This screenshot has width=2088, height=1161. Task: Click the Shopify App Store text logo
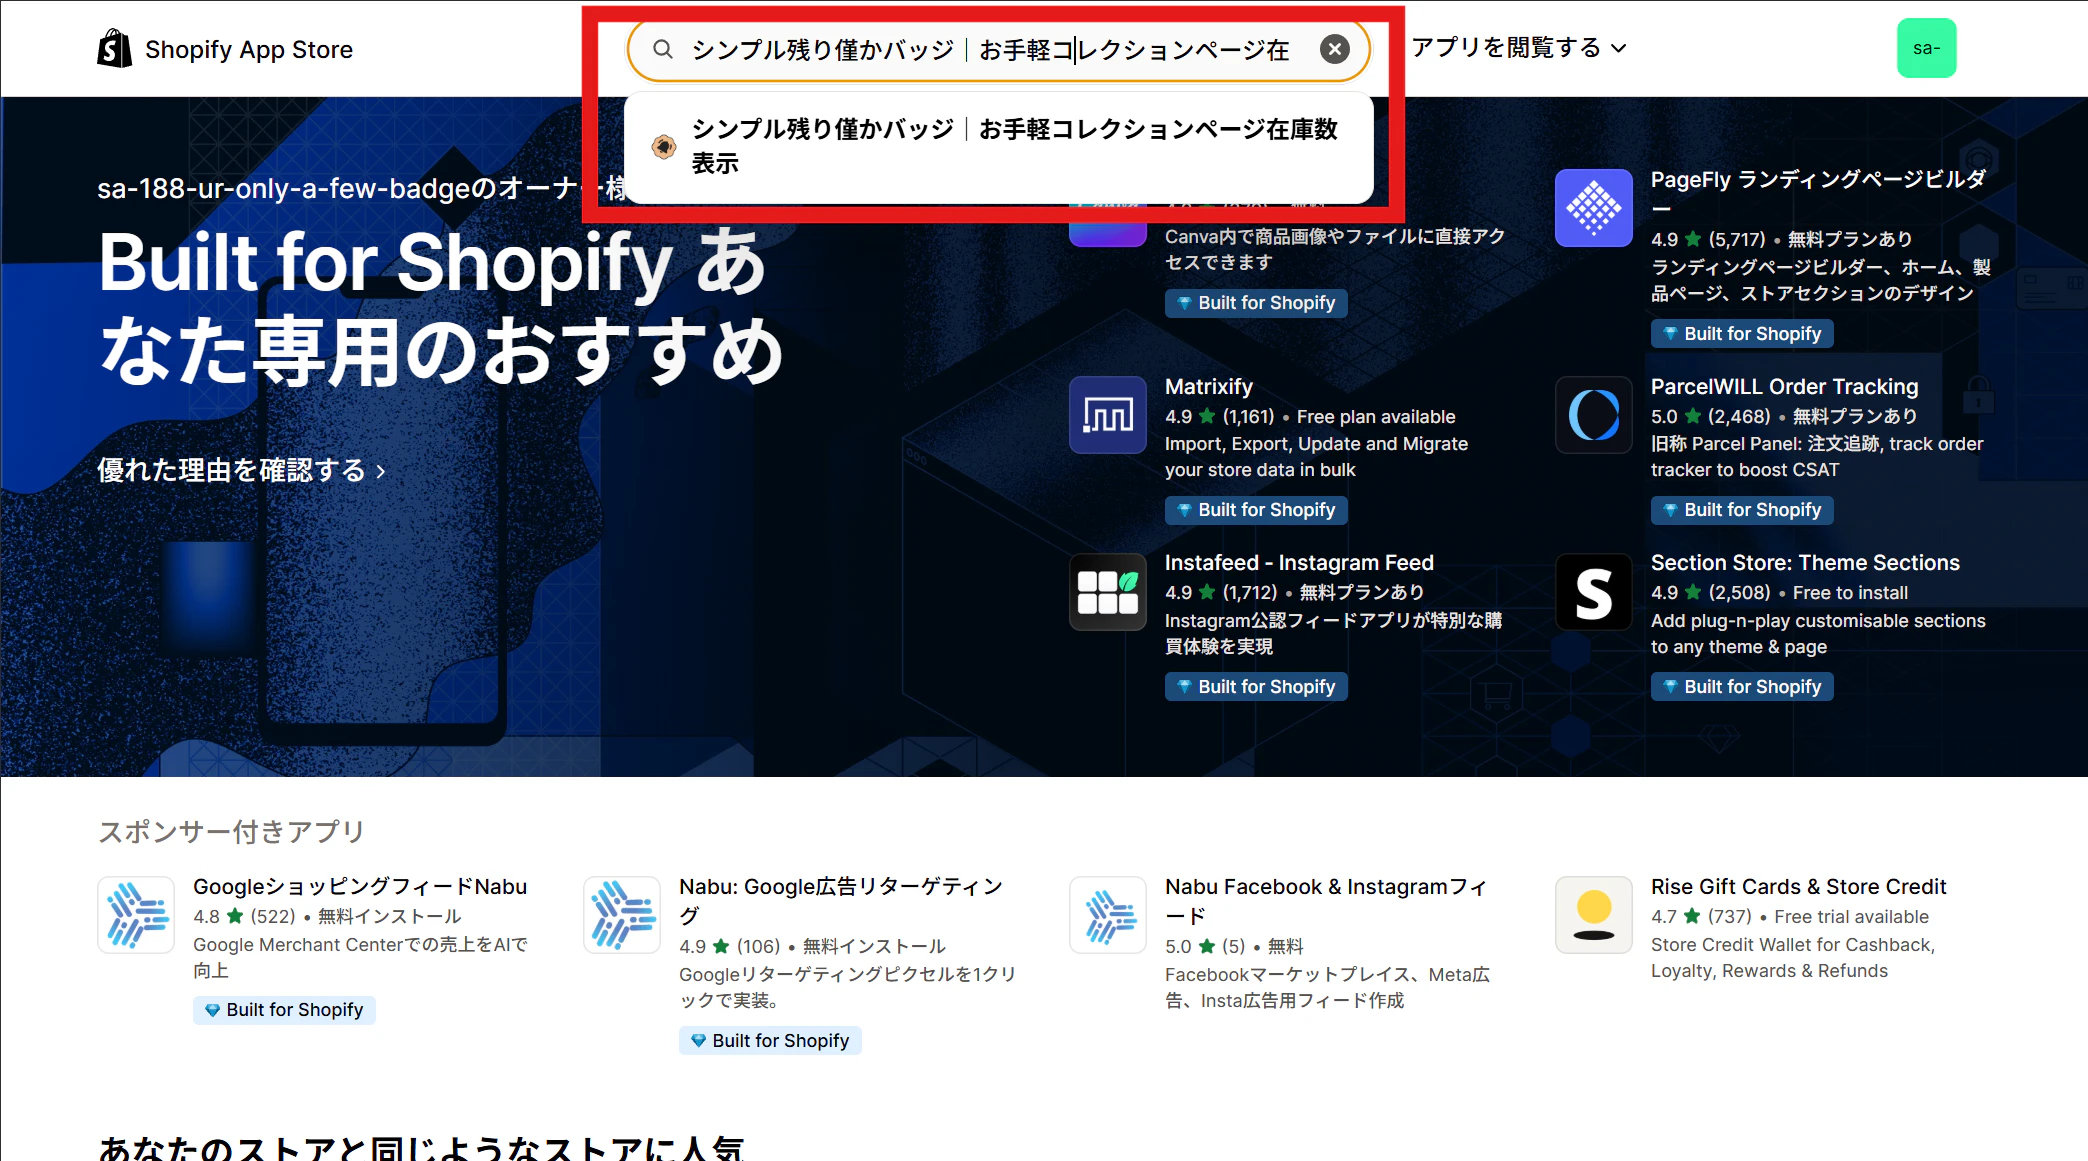(x=249, y=49)
